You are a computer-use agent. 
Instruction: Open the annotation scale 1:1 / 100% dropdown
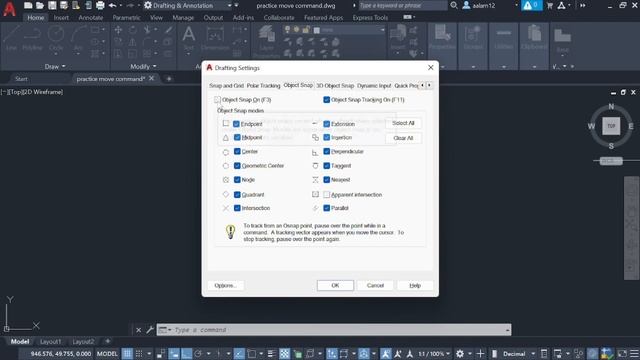434,353
